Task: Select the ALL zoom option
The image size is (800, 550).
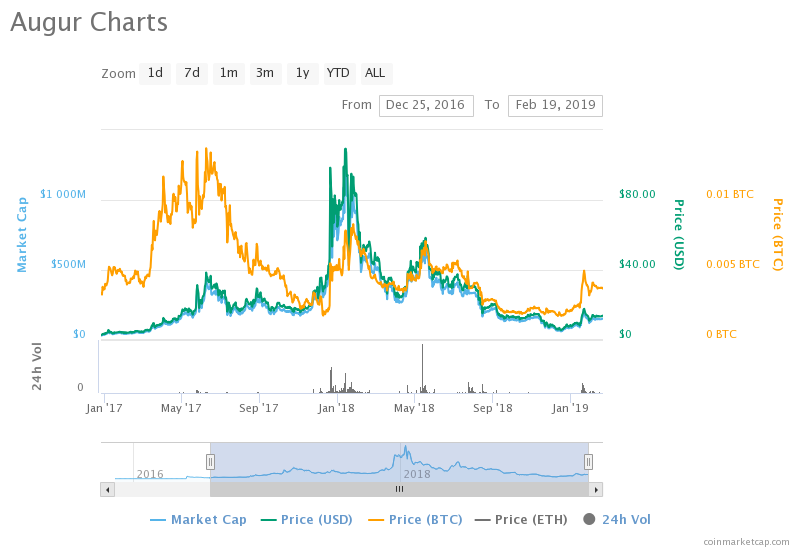Action: click(x=376, y=73)
